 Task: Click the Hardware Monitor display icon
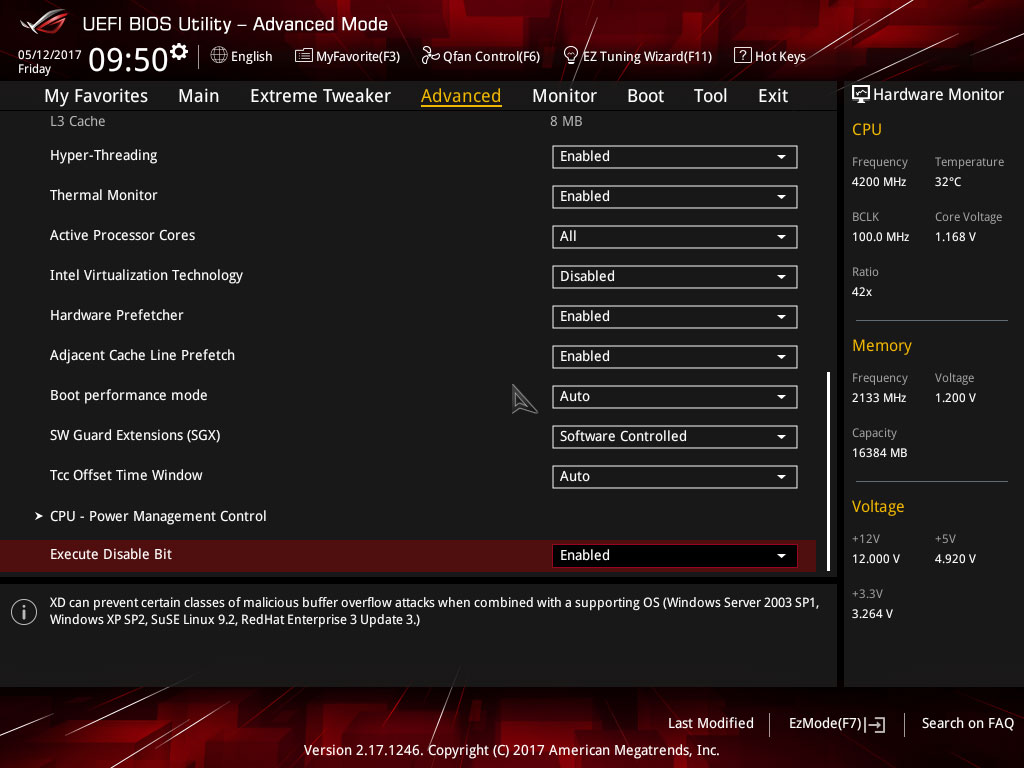click(861, 95)
